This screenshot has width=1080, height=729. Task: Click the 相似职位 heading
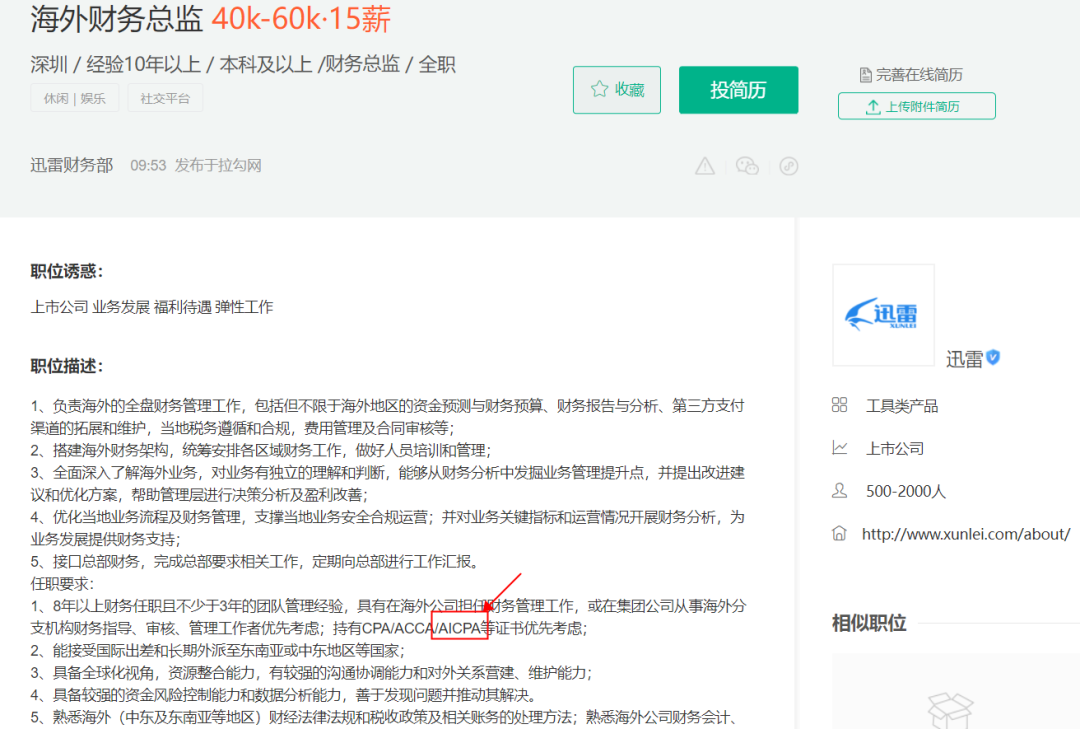click(x=869, y=624)
